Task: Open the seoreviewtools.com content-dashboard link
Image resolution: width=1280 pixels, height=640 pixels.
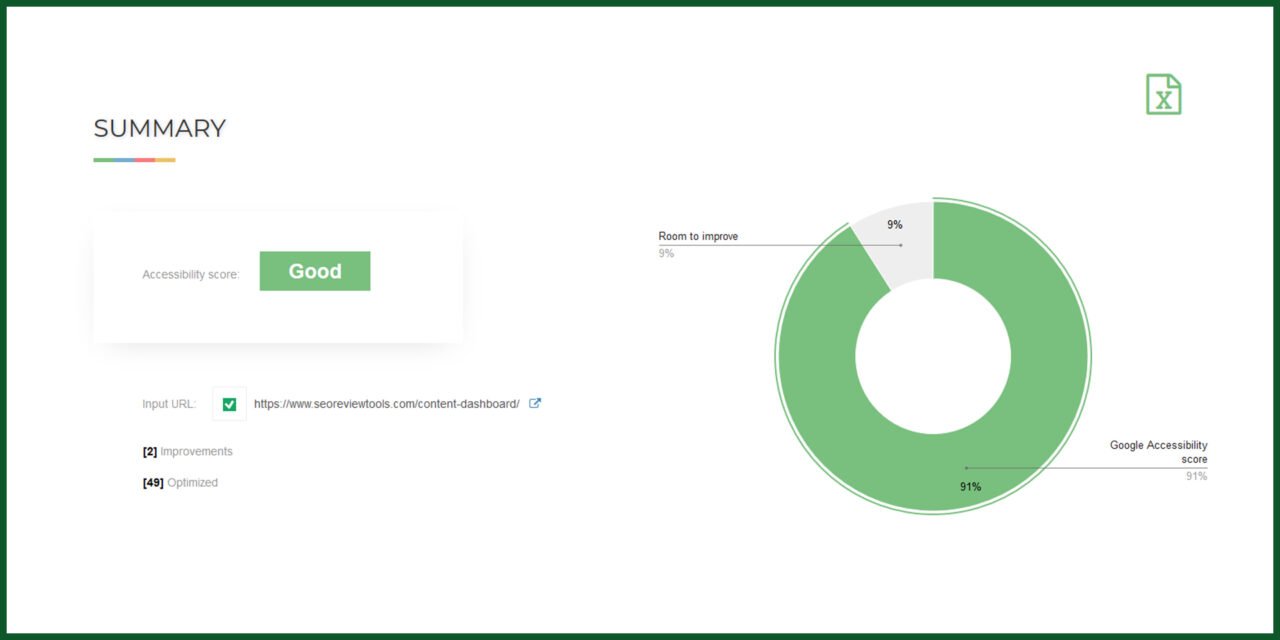Action: click(x=386, y=403)
